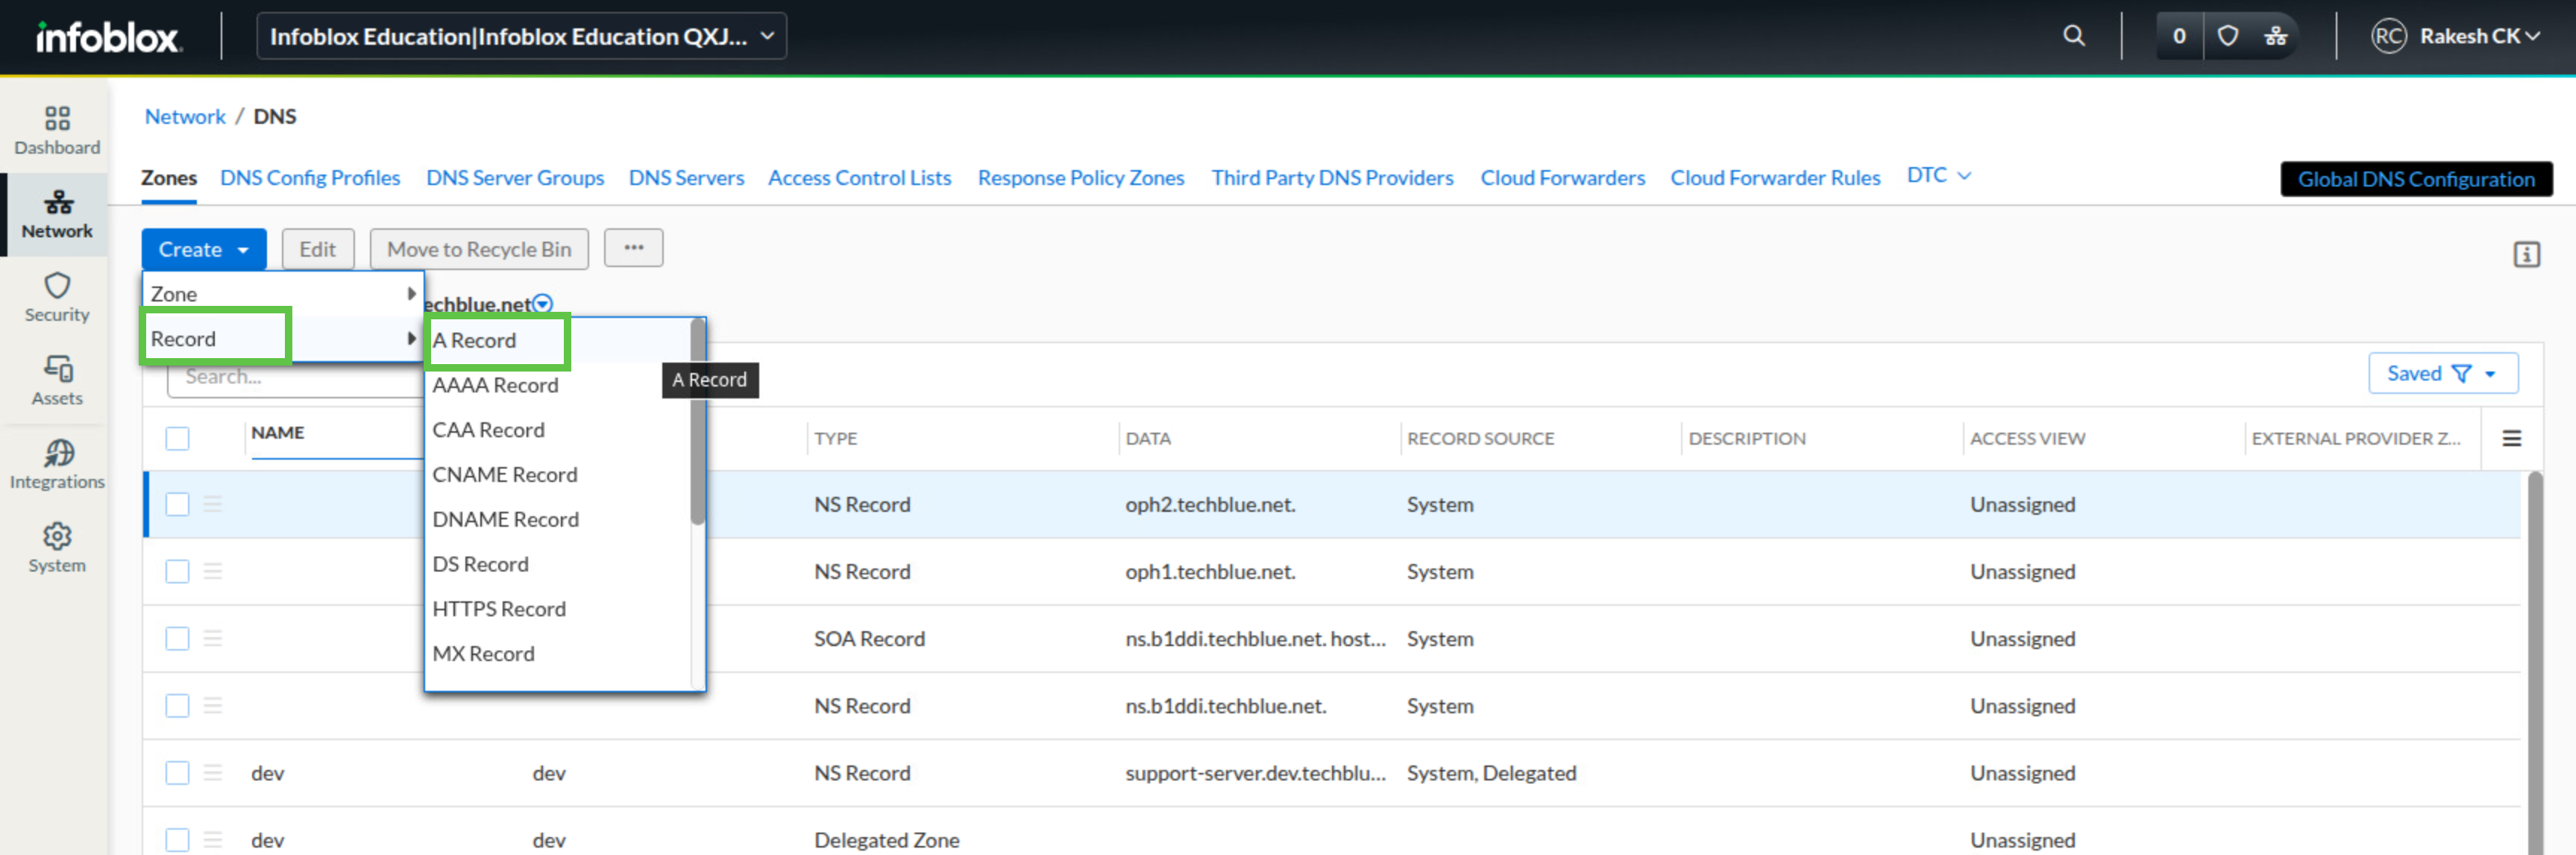Toggle the select-all checkbox in table header
This screenshot has height=855, width=2576.
click(177, 438)
